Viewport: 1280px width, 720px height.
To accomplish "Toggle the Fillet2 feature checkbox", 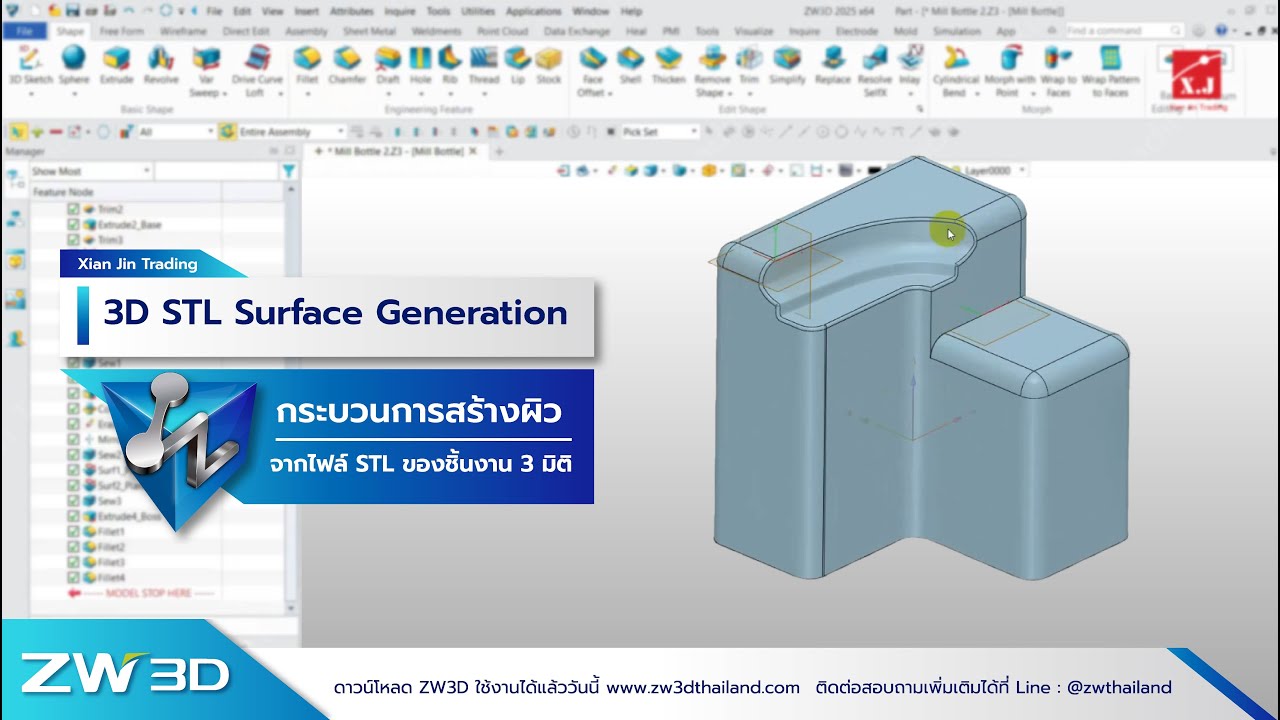I will point(73,547).
